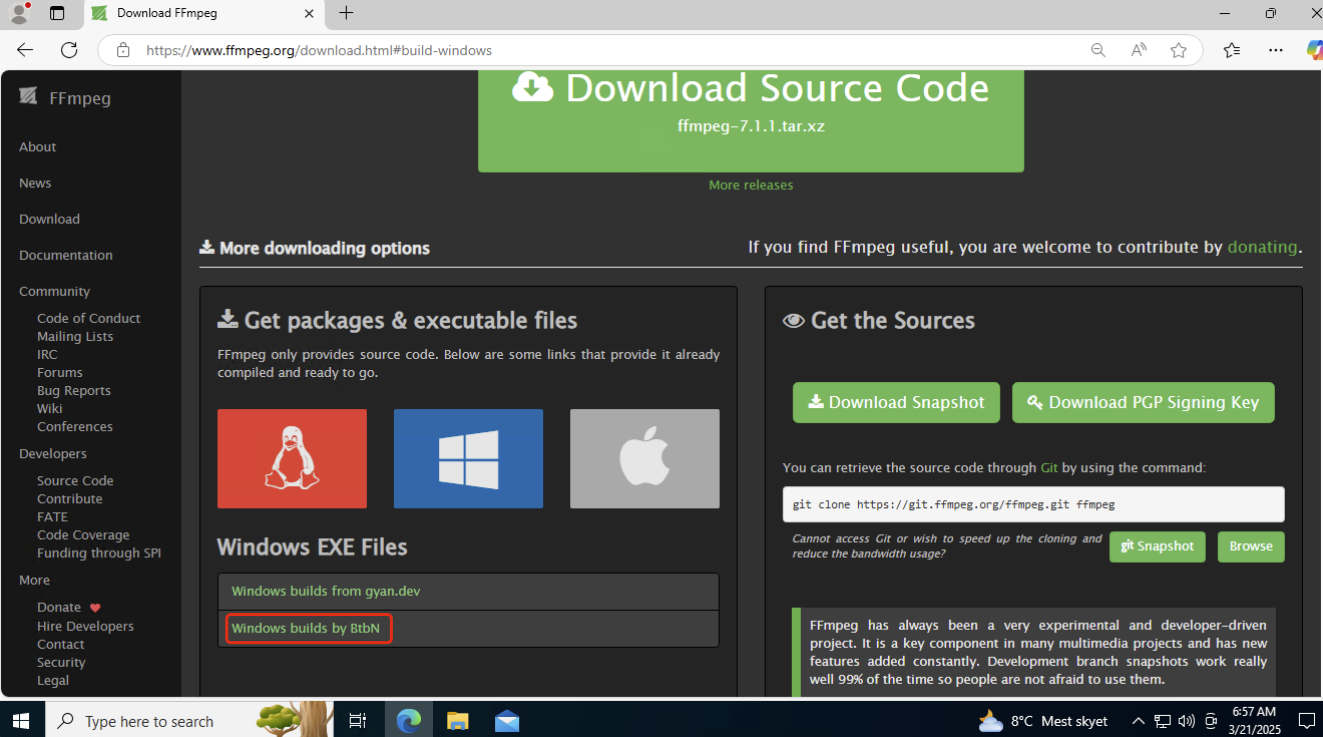Click the Download Source Code green banner
The width and height of the screenshot is (1323, 737).
tap(750, 110)
